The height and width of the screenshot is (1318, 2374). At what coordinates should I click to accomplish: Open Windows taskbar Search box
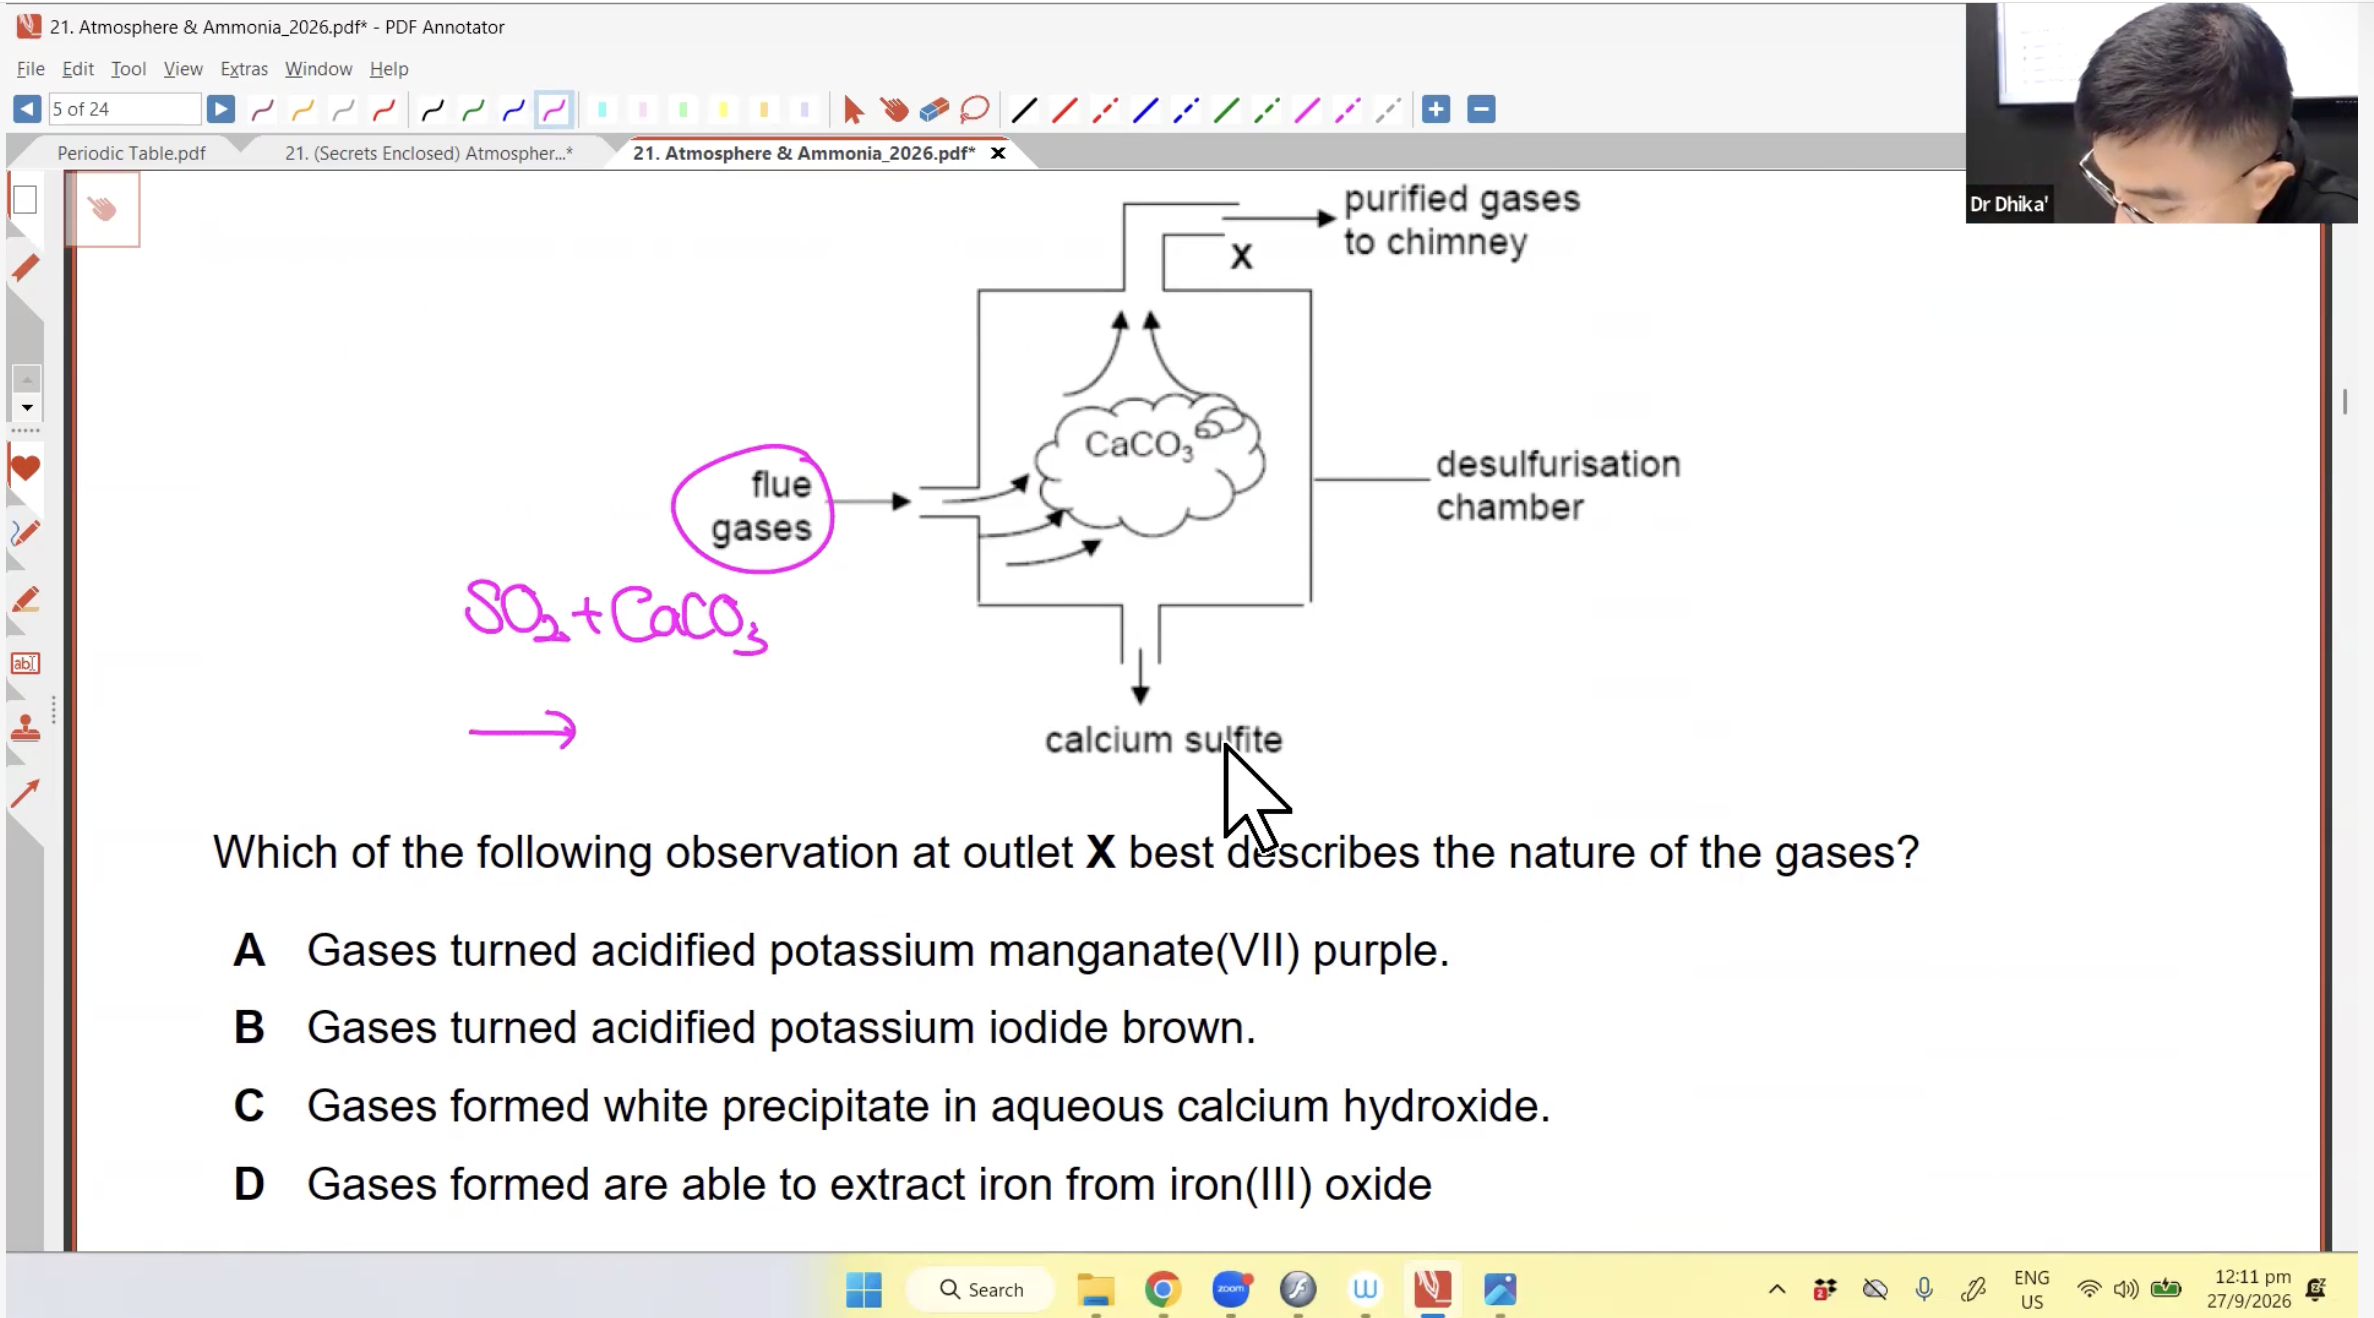(x=980, y=1289)
